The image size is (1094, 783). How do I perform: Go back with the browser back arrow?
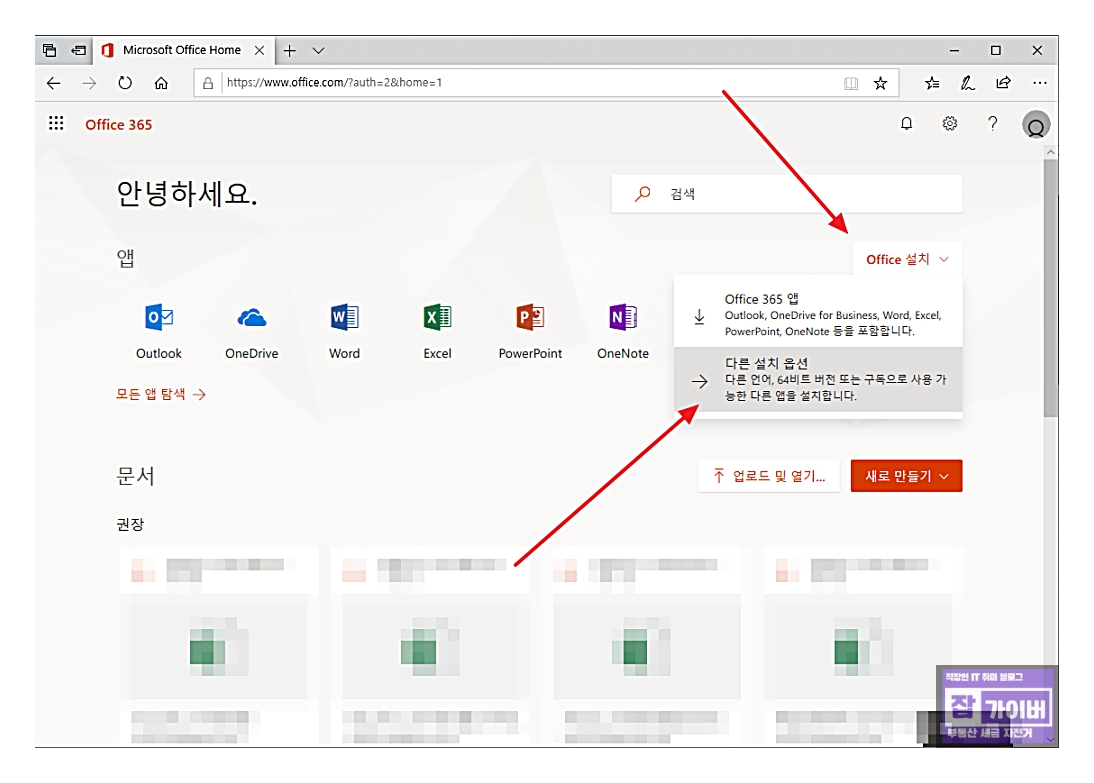tap(54, 83)
